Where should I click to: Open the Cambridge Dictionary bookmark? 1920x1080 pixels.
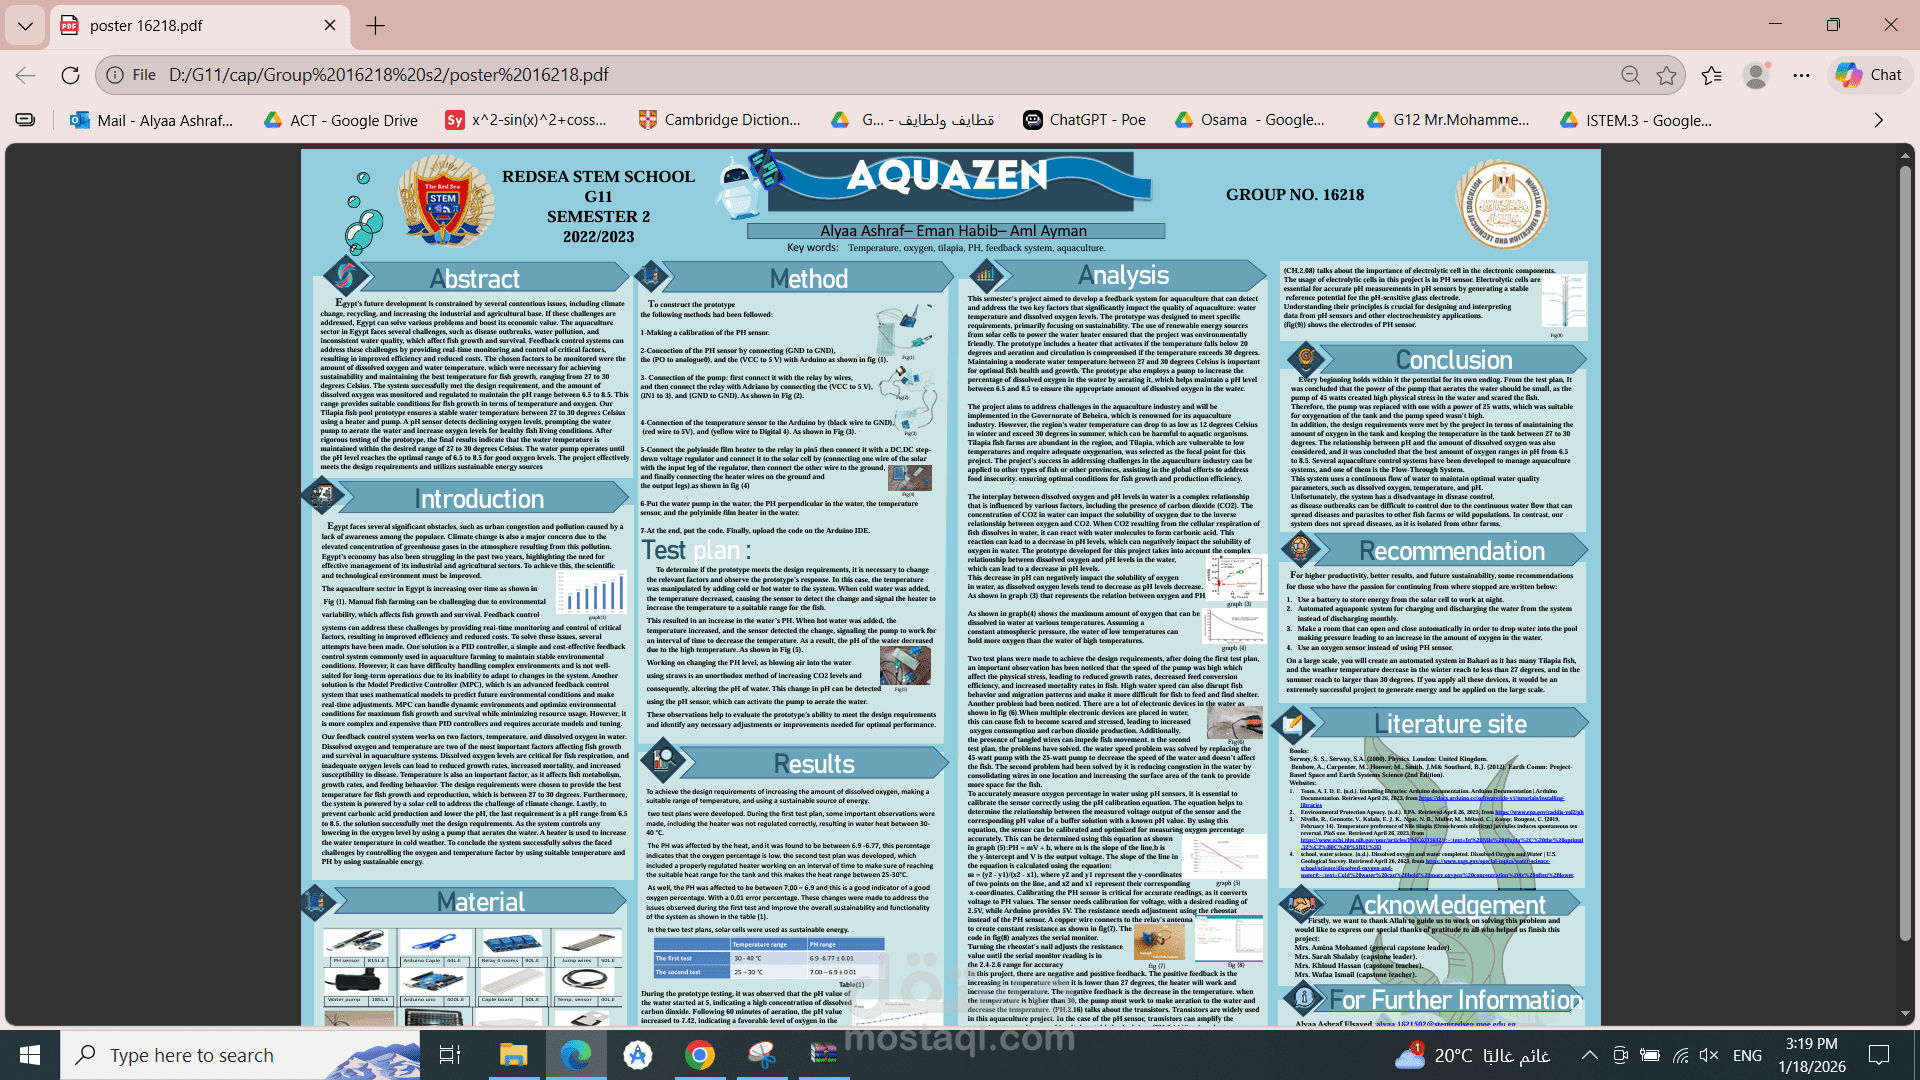(720, 120)
